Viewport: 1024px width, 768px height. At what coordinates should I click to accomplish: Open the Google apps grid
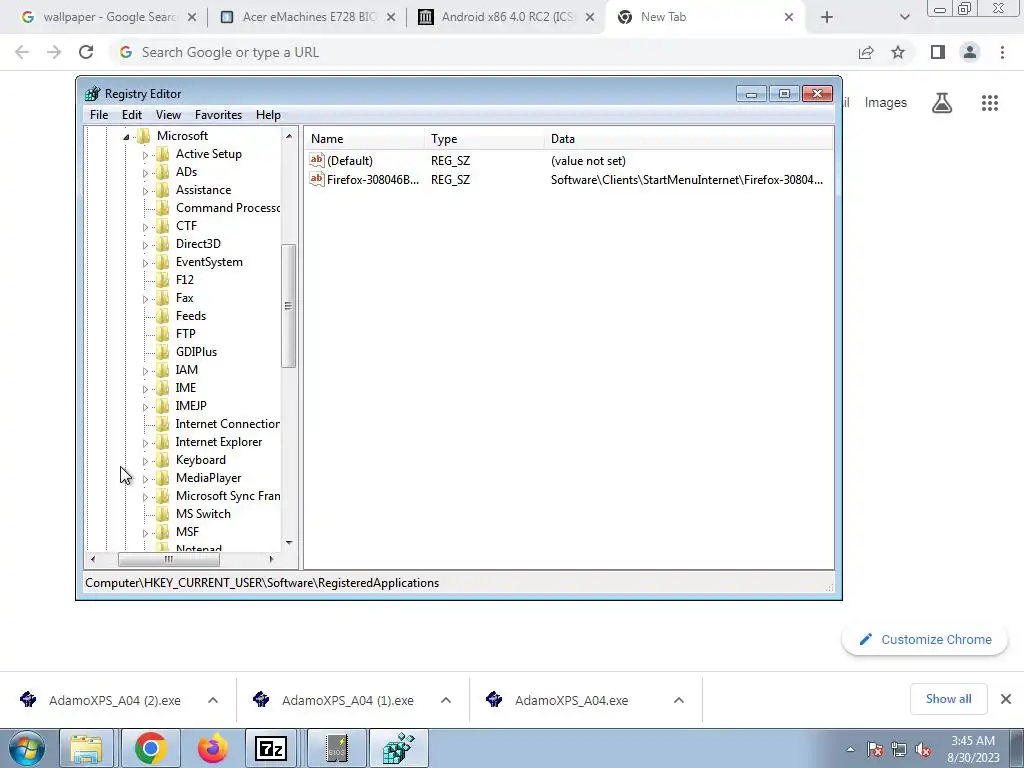989,103
